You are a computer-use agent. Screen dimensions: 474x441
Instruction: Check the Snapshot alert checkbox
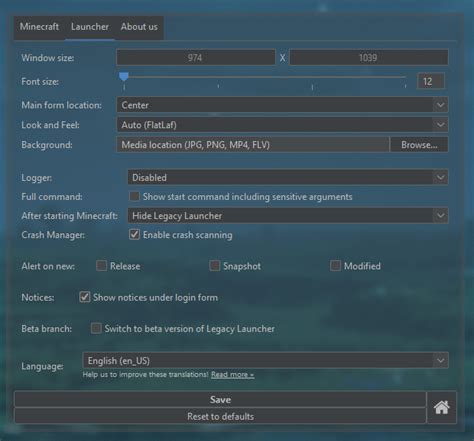tap(215, 266)
